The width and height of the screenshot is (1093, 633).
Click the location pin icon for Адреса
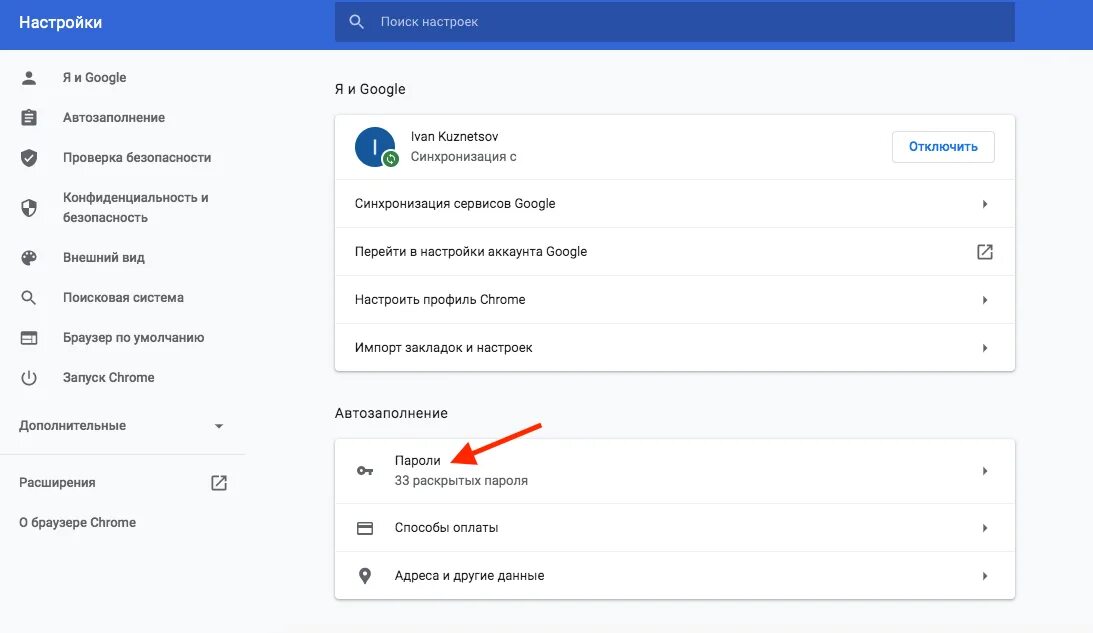tap(365, 575)
